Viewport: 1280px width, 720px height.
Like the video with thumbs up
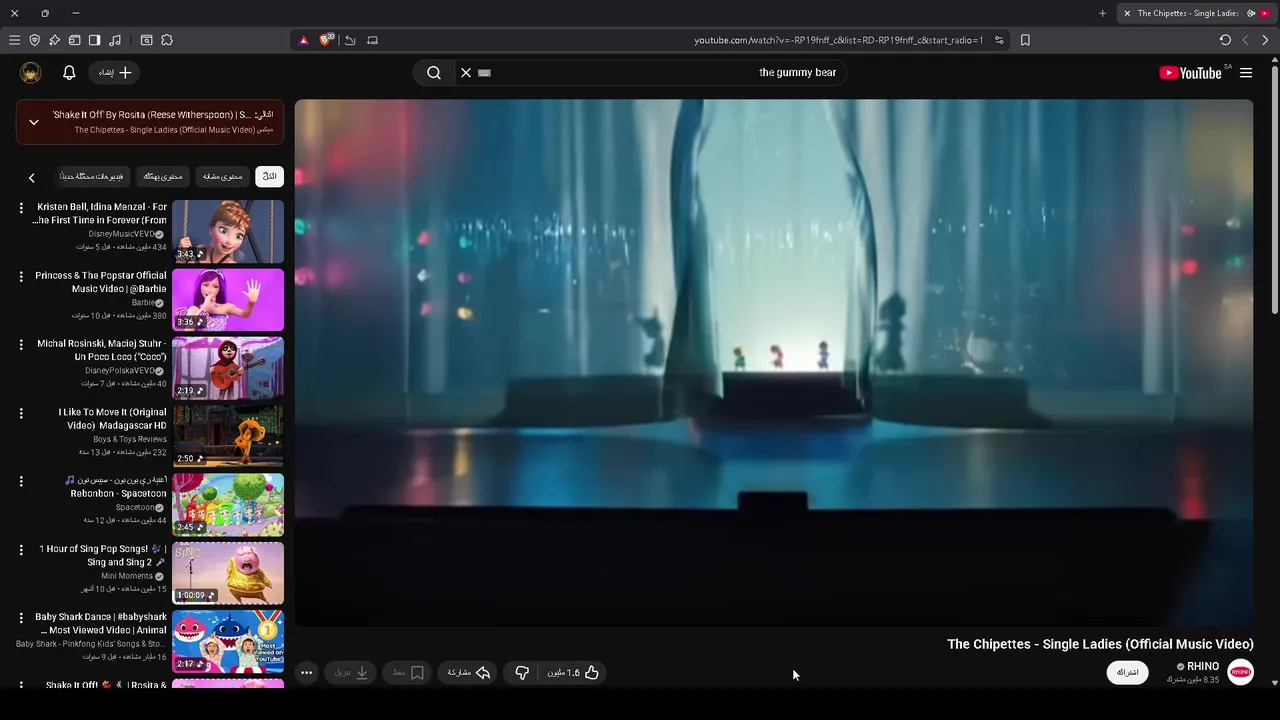click(573, 673)
